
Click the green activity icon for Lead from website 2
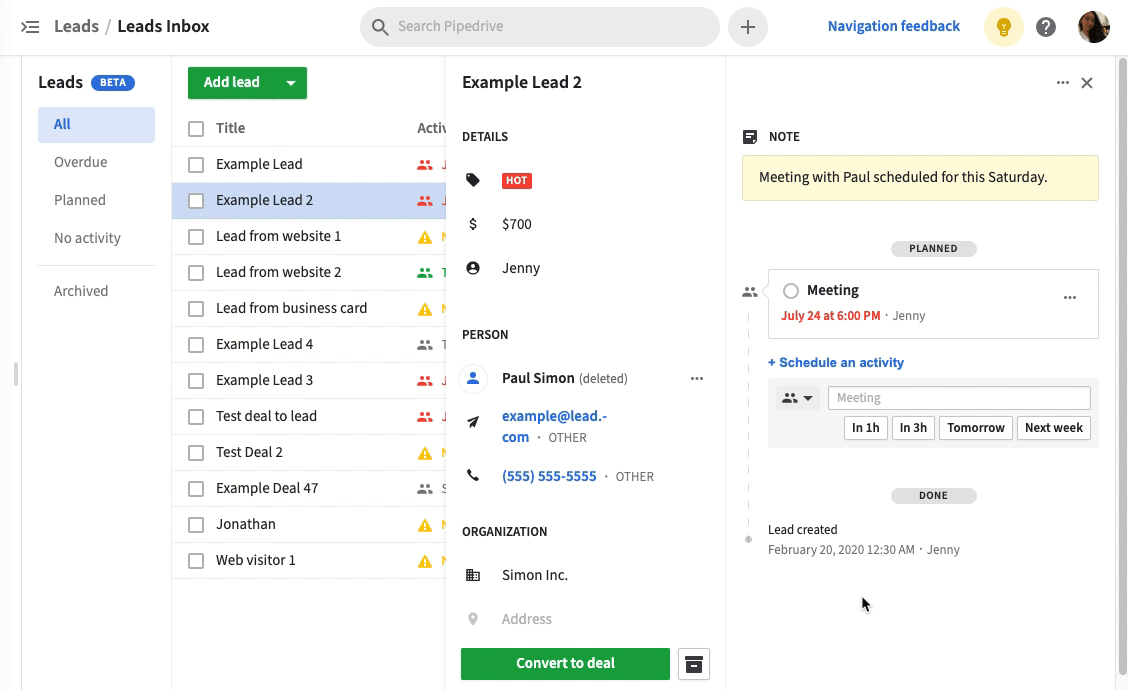[425, 273]
